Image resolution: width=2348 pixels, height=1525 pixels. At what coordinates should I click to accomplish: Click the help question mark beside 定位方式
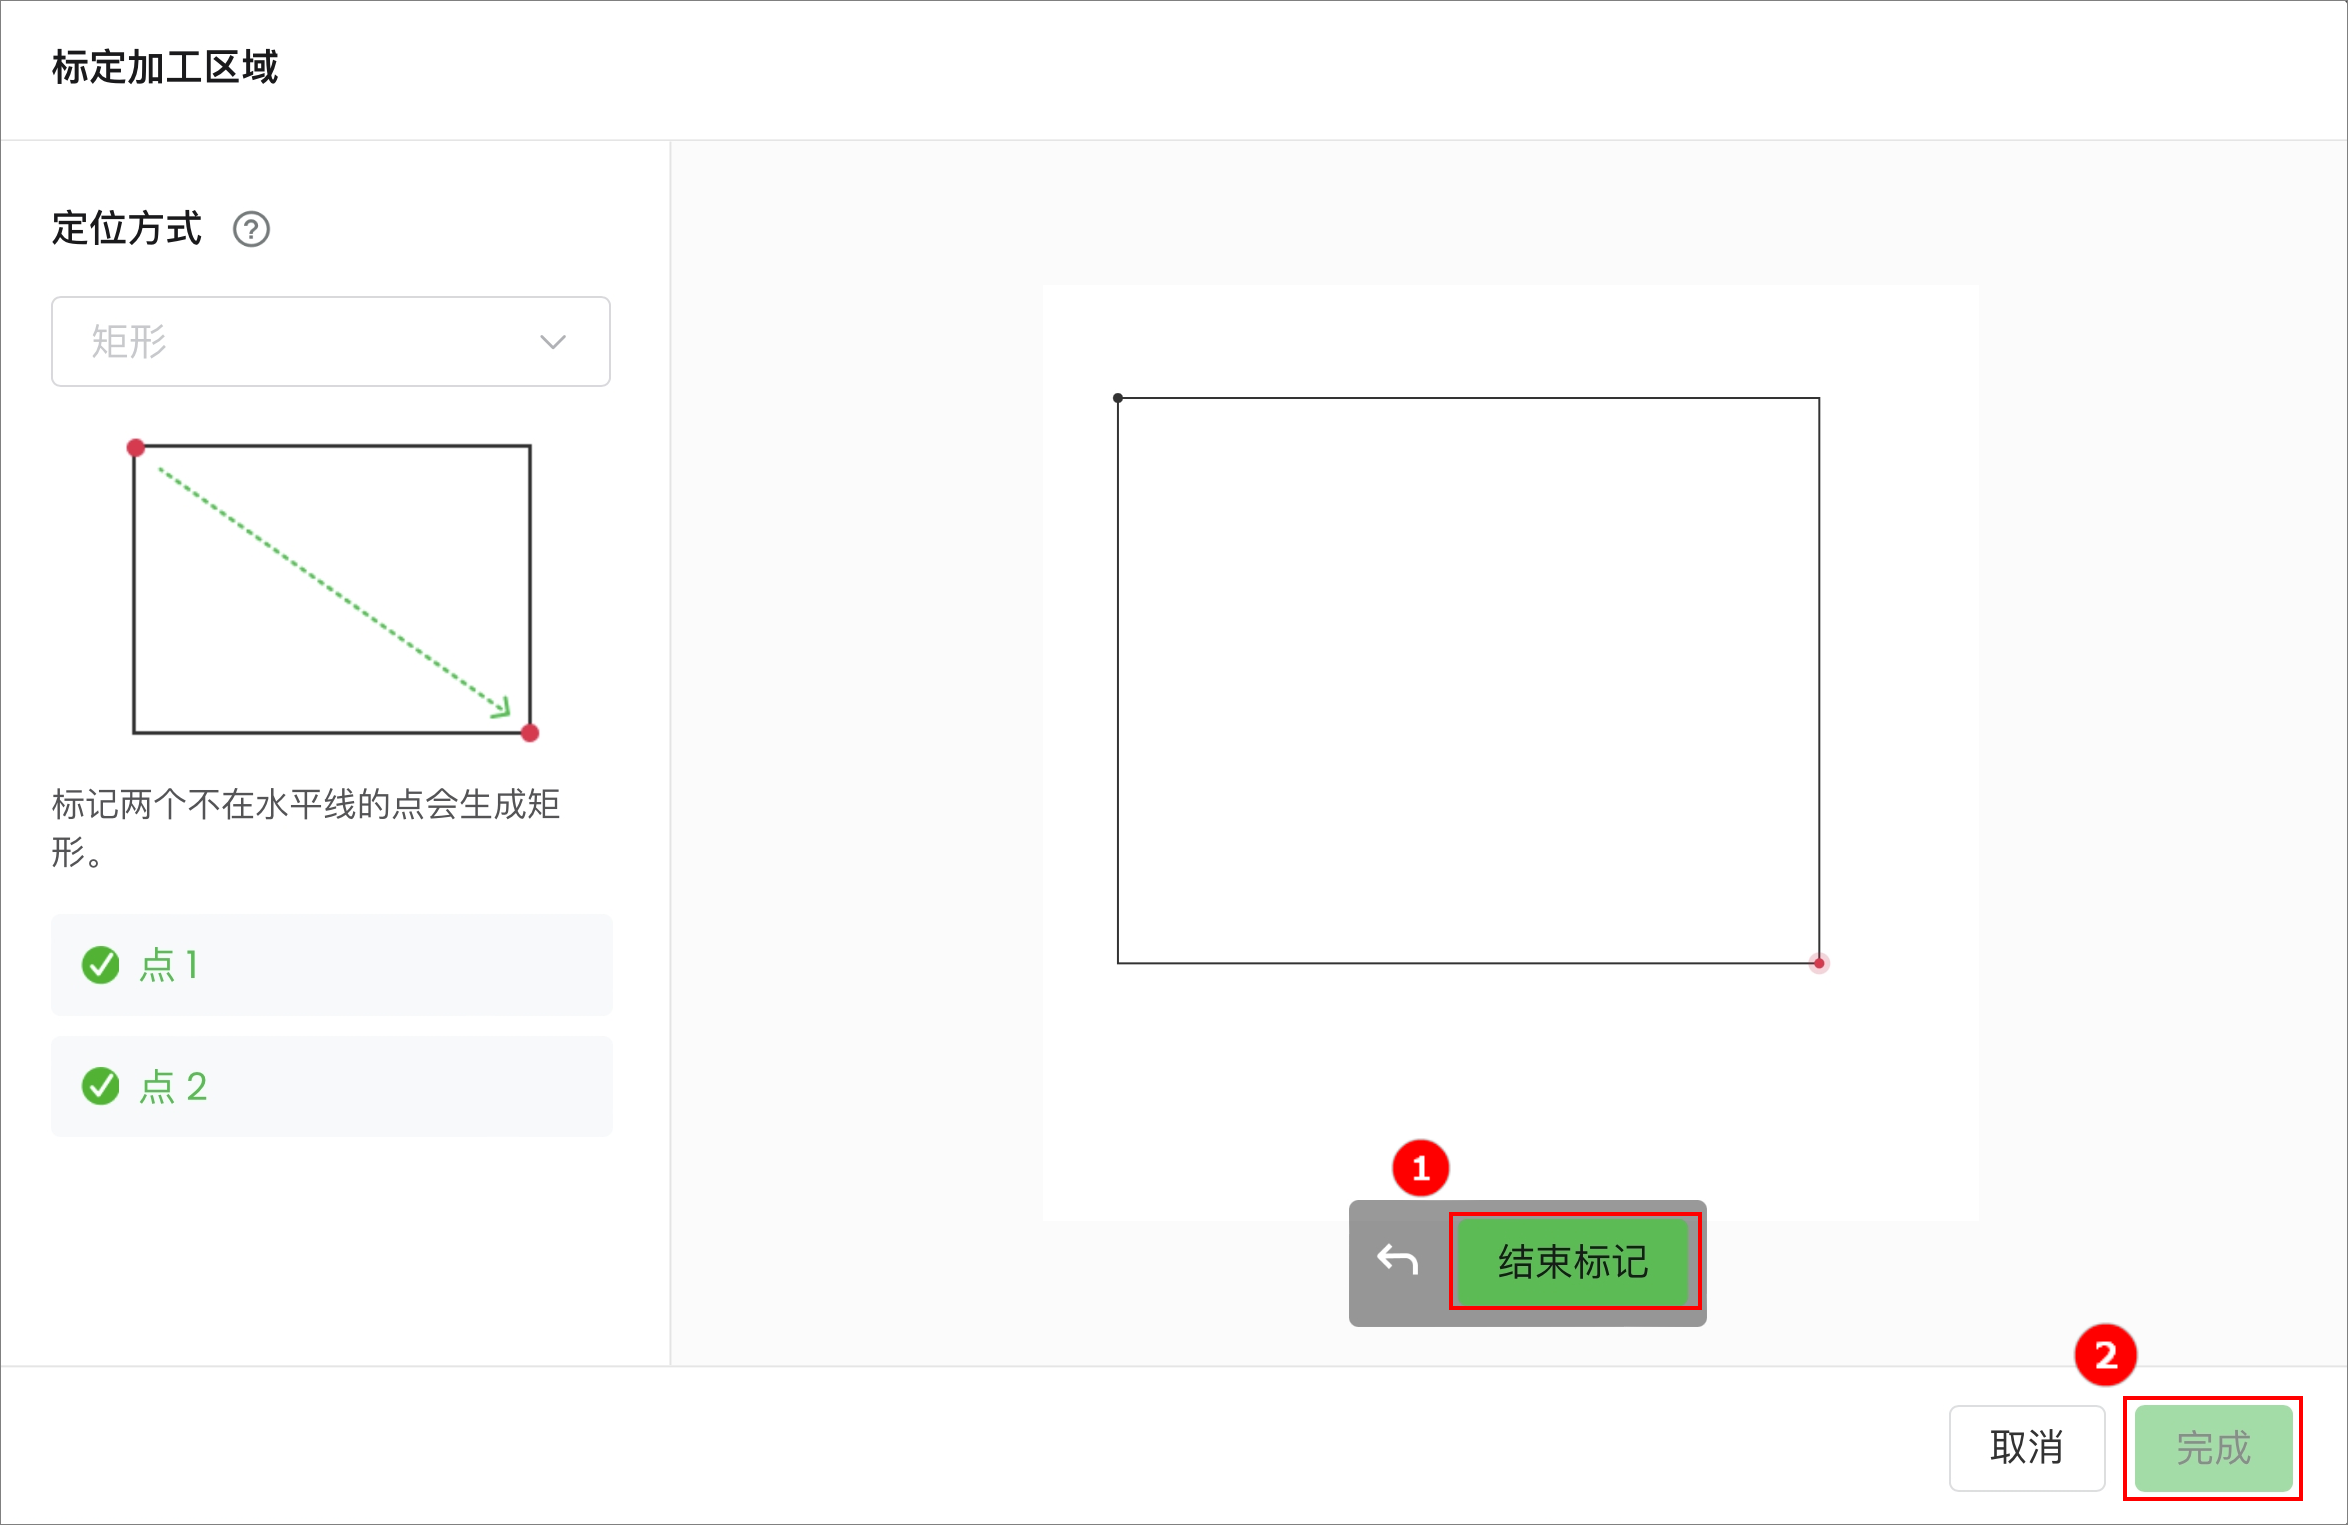(x=251, y=229)
